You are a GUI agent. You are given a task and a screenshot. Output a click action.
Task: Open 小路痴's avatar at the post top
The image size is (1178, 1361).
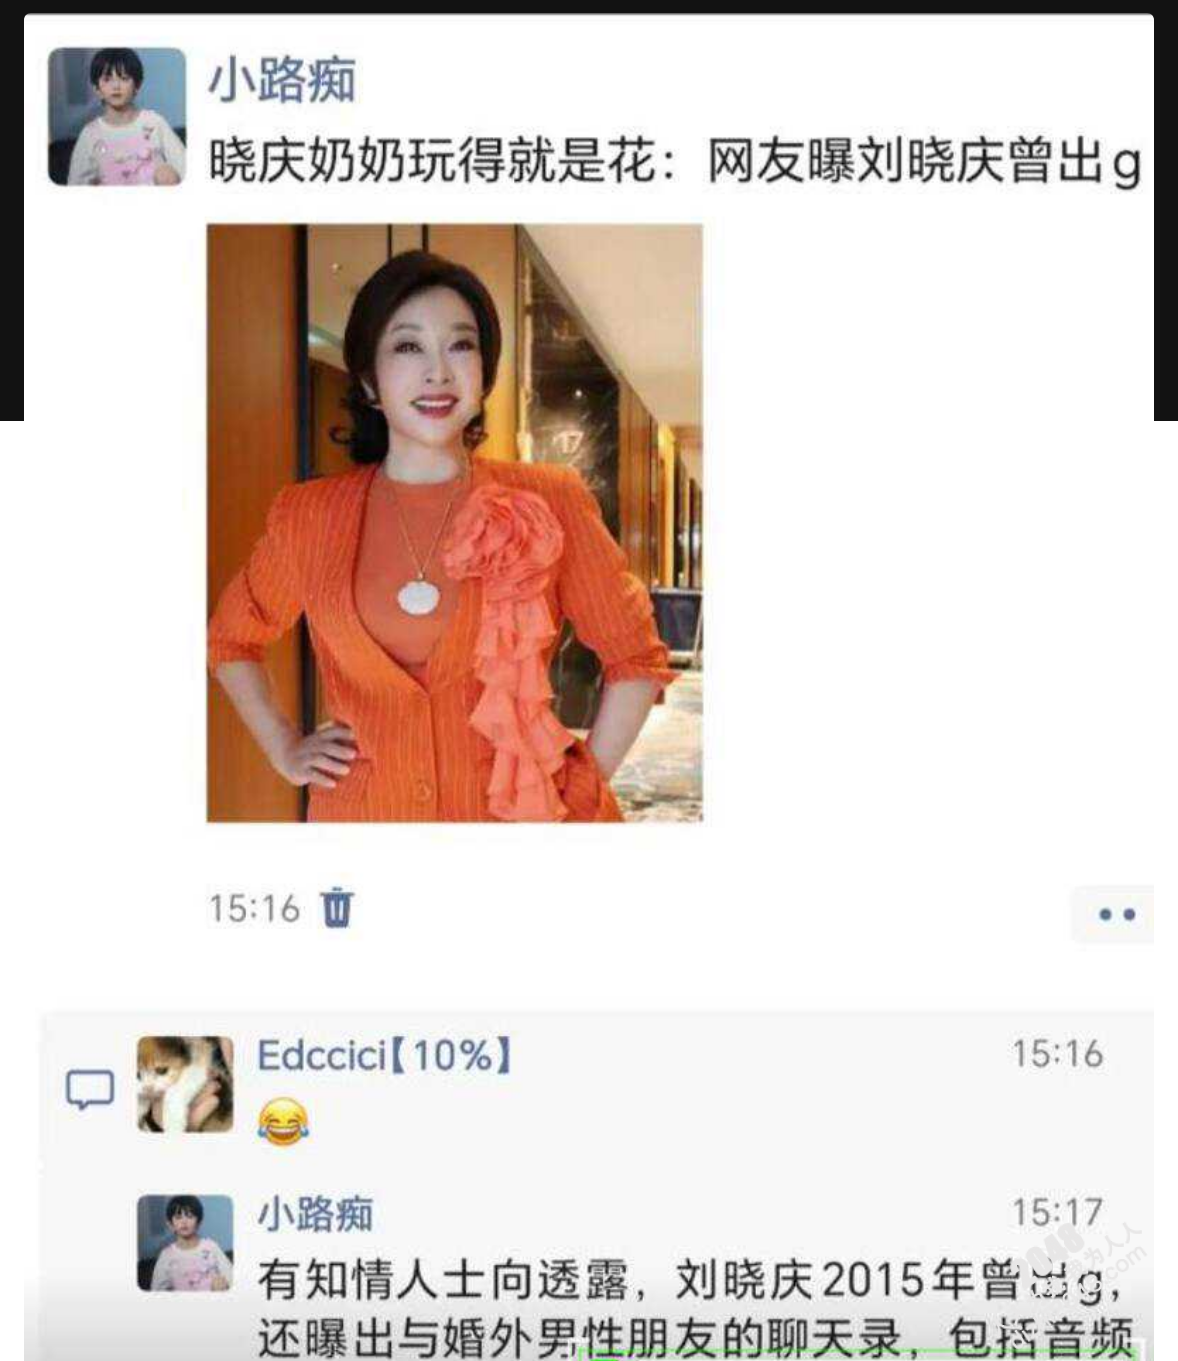point(117,116)
